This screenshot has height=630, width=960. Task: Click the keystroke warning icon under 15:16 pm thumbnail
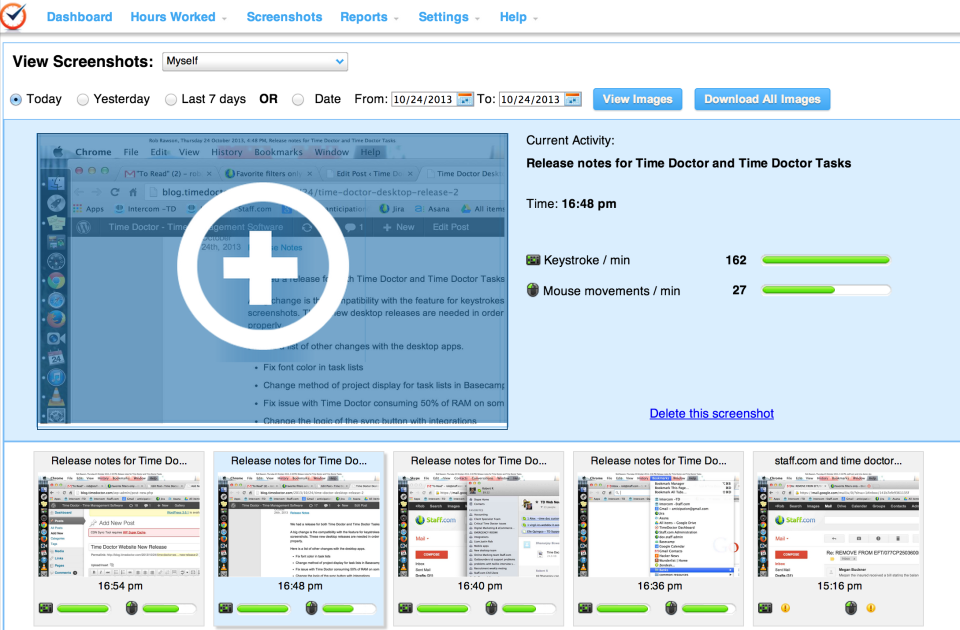pos(786,607)
